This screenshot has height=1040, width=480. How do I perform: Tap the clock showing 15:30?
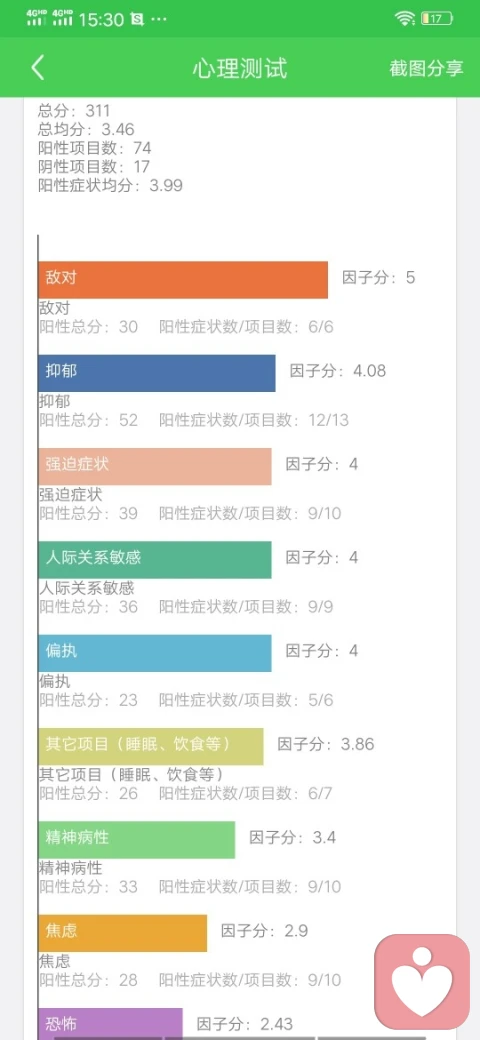coord(101,19)
